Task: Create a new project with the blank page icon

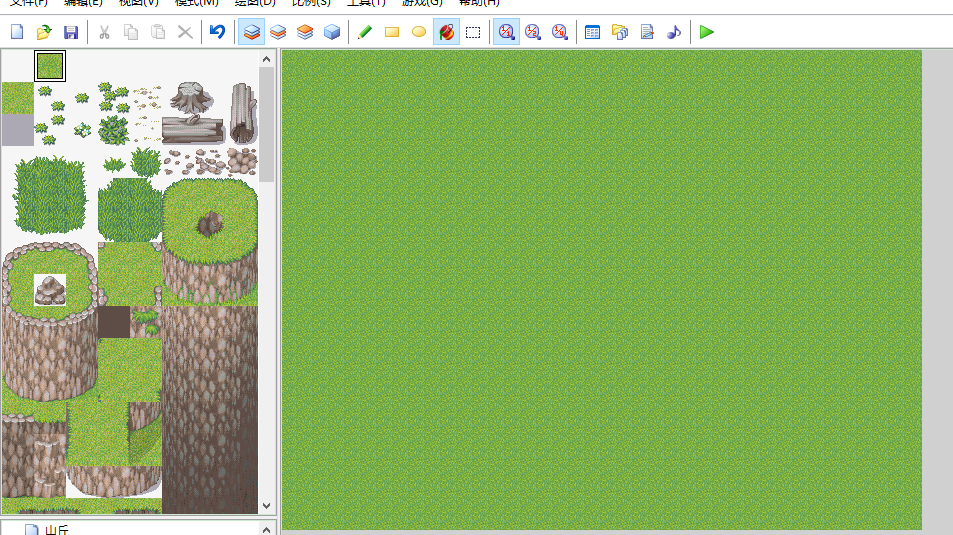Action: click(17, 32)
